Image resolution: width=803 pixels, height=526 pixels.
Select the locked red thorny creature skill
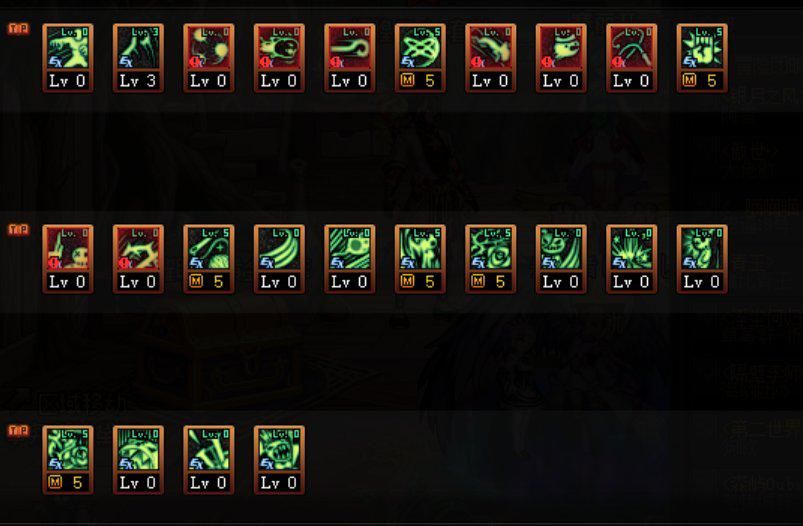pos(138,259)
